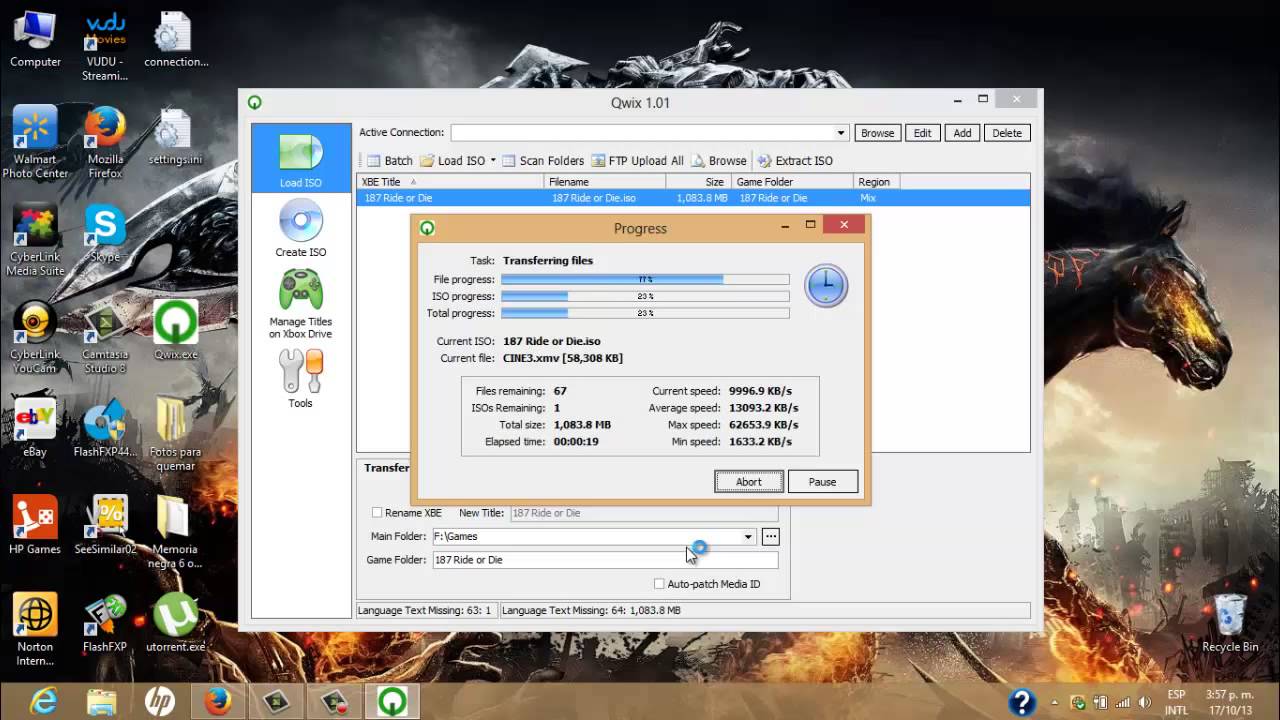Sort by Game Folder column header
This screenshot has width=1280, height=720.
coord(792,182)
